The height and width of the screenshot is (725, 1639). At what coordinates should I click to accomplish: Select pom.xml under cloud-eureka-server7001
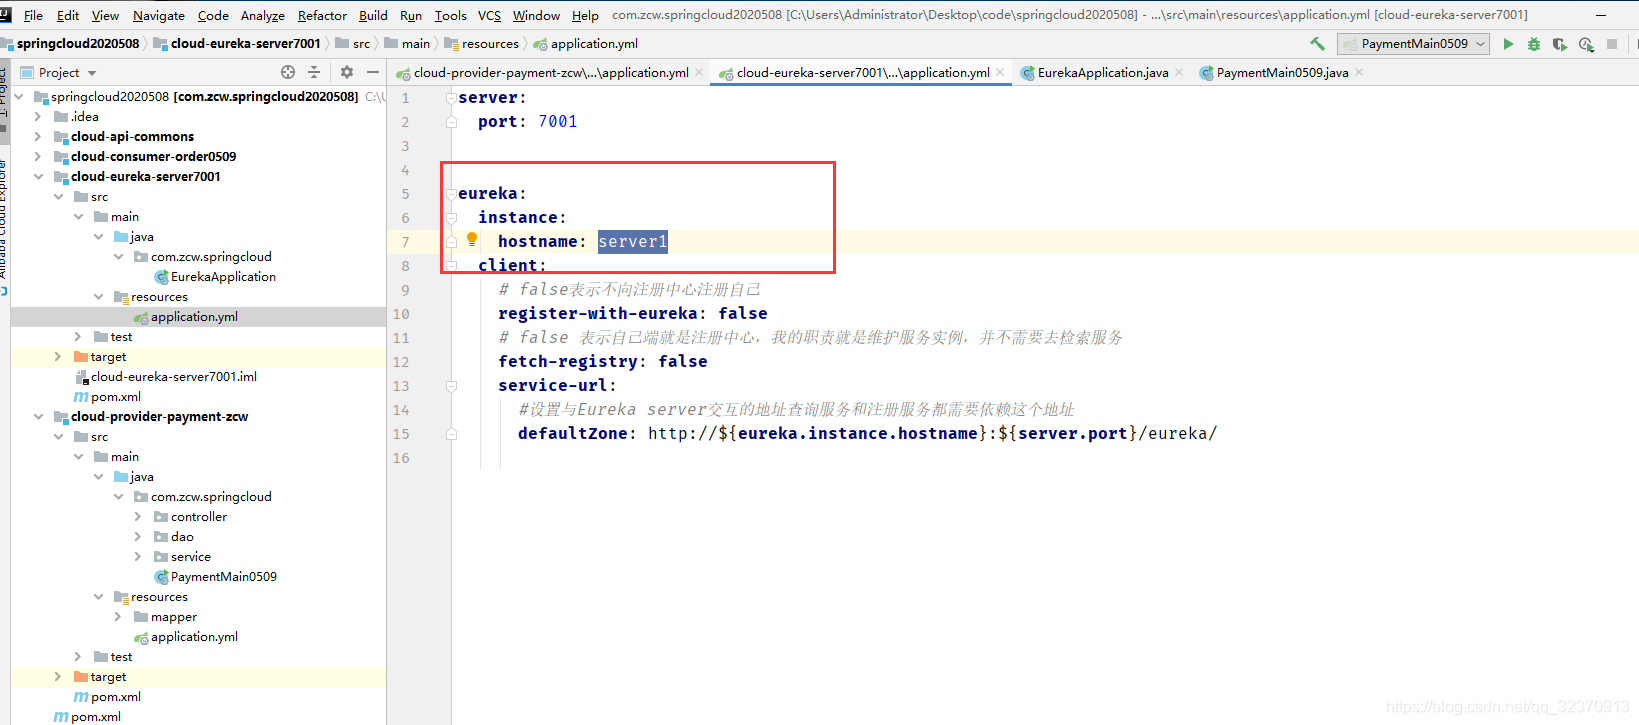point(116,397)
